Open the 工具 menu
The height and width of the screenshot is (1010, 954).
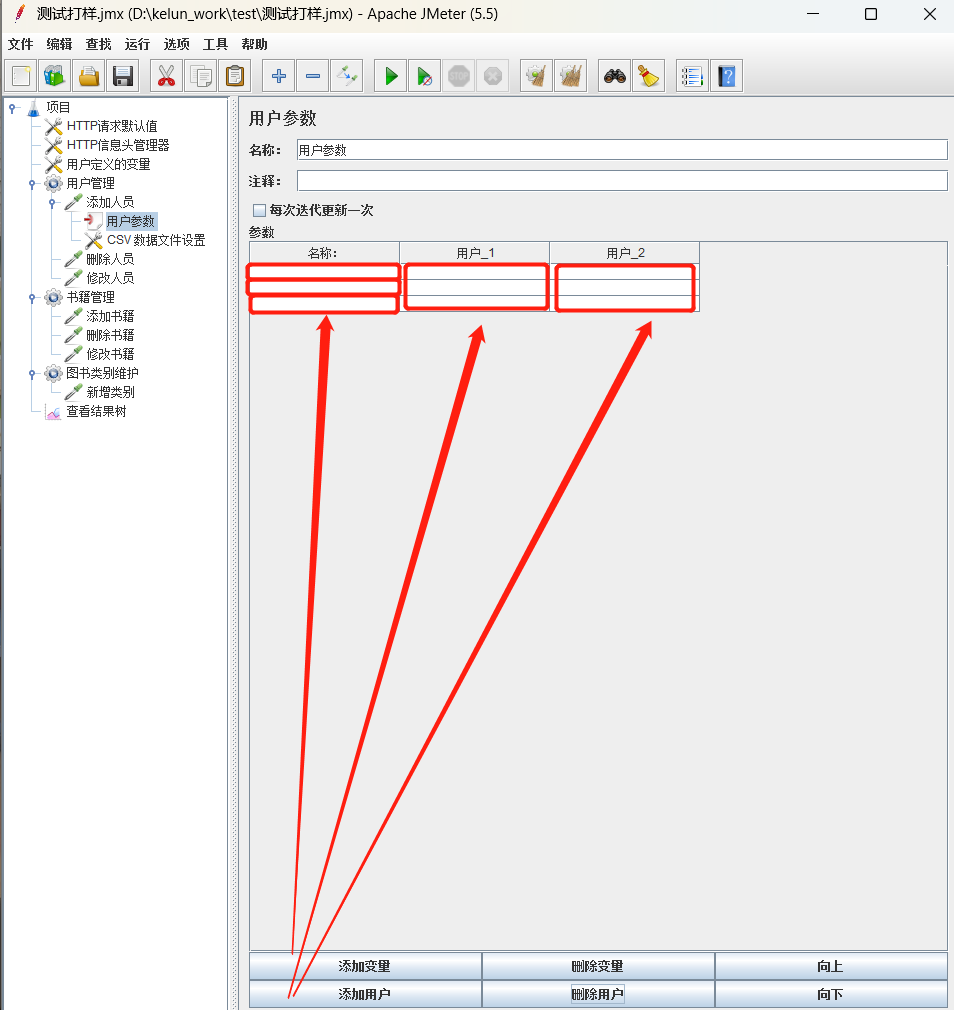click(215, 44)
